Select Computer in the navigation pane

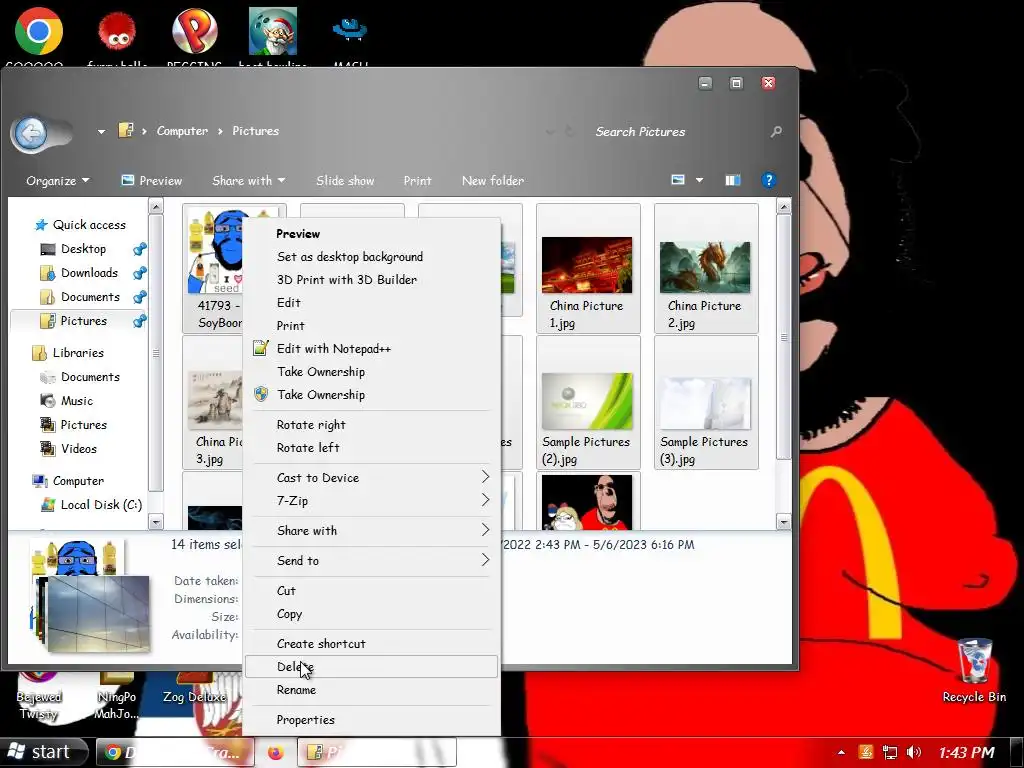coord(78,481)
